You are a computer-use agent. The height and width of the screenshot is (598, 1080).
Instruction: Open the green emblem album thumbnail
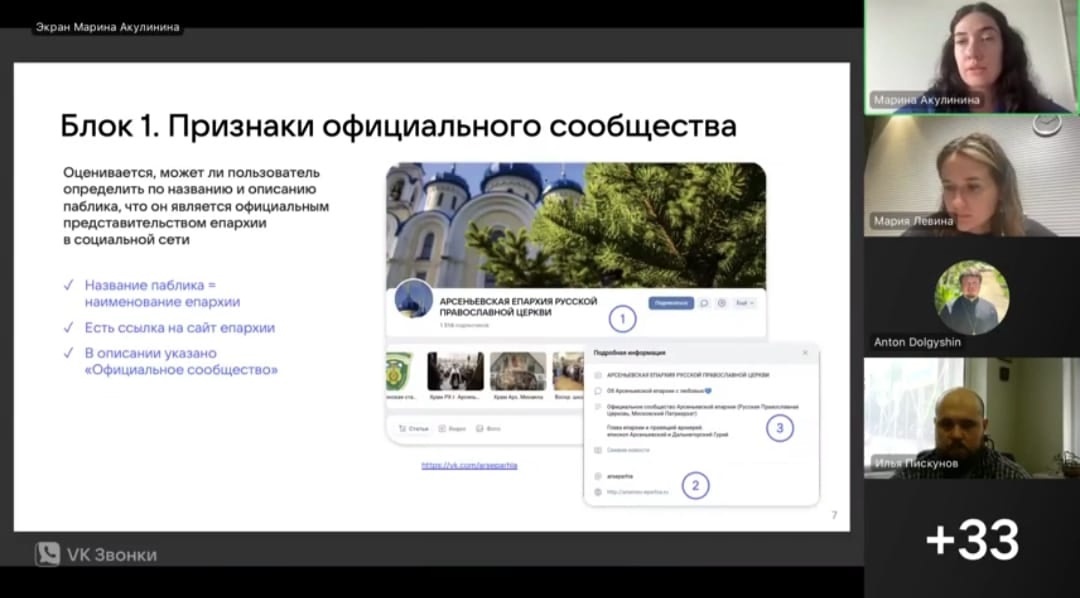tap(399, 372)
